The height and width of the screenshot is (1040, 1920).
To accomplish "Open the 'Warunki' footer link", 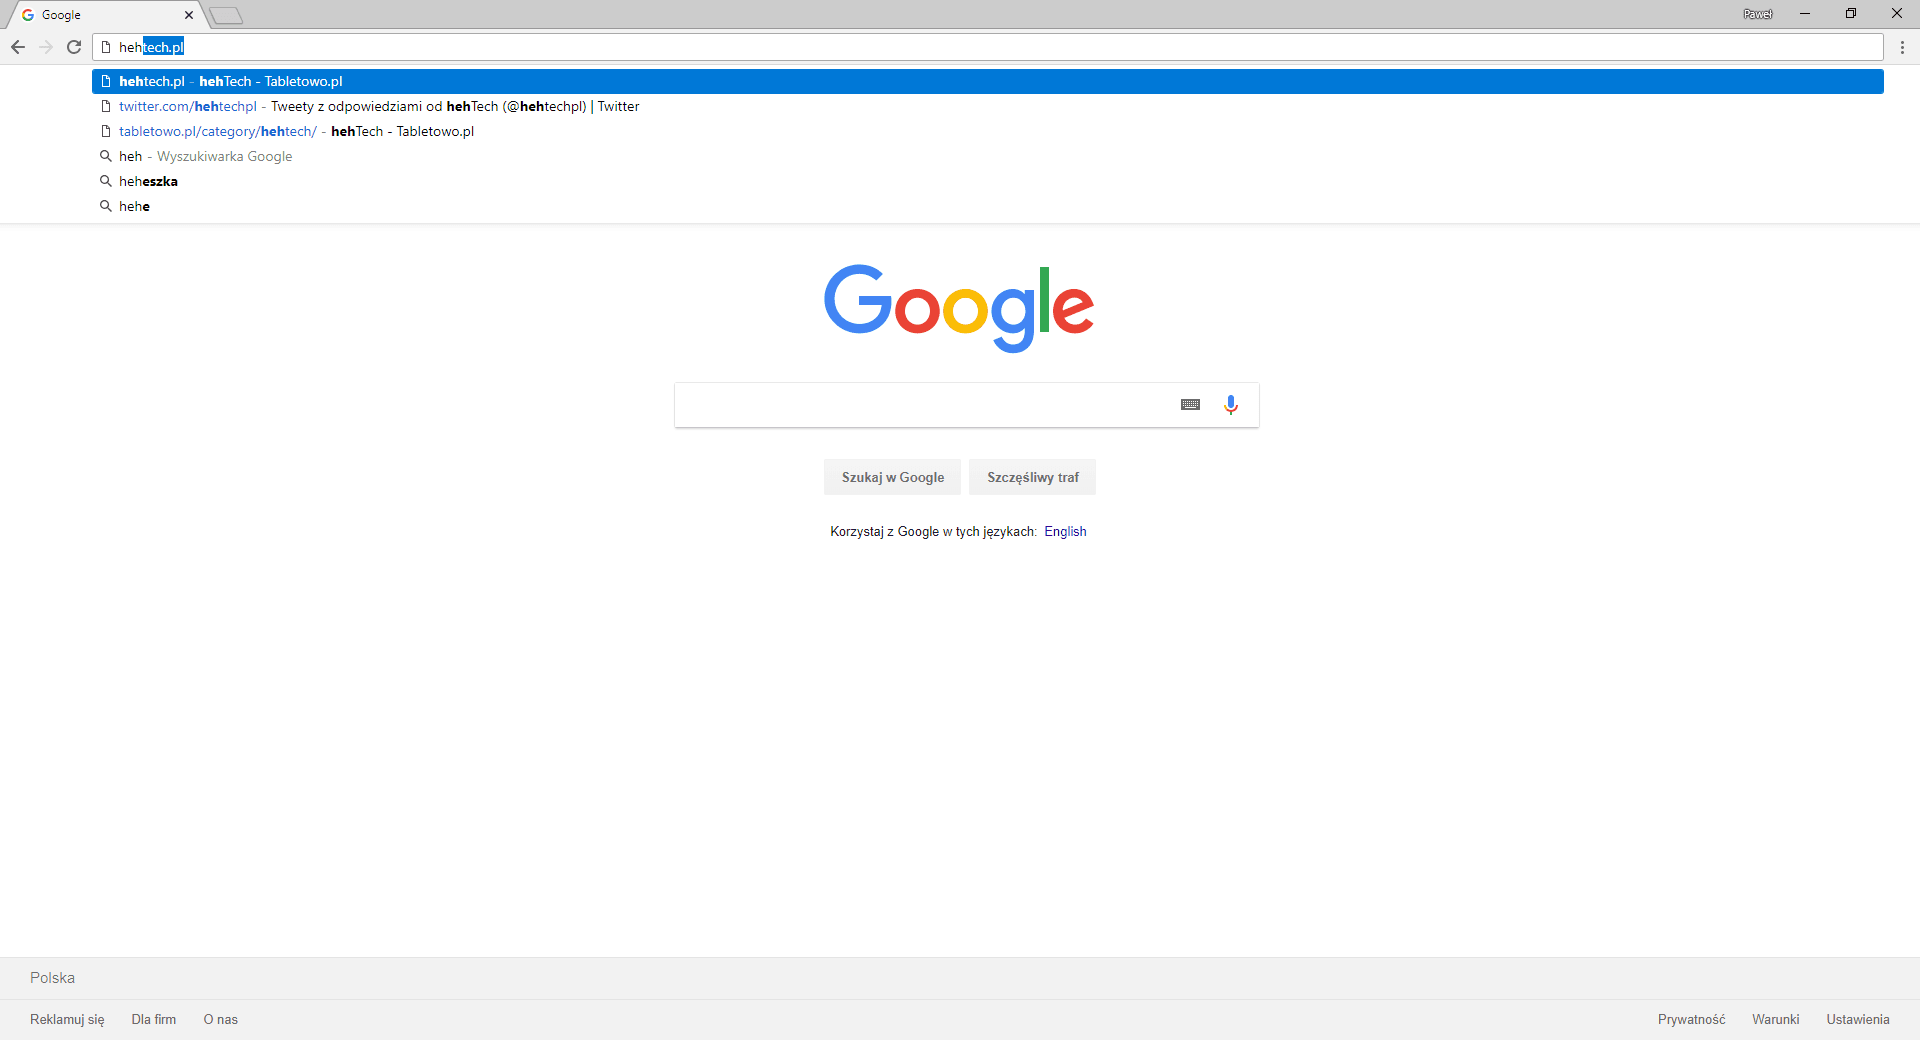I will click(x=1775, y=1019).
